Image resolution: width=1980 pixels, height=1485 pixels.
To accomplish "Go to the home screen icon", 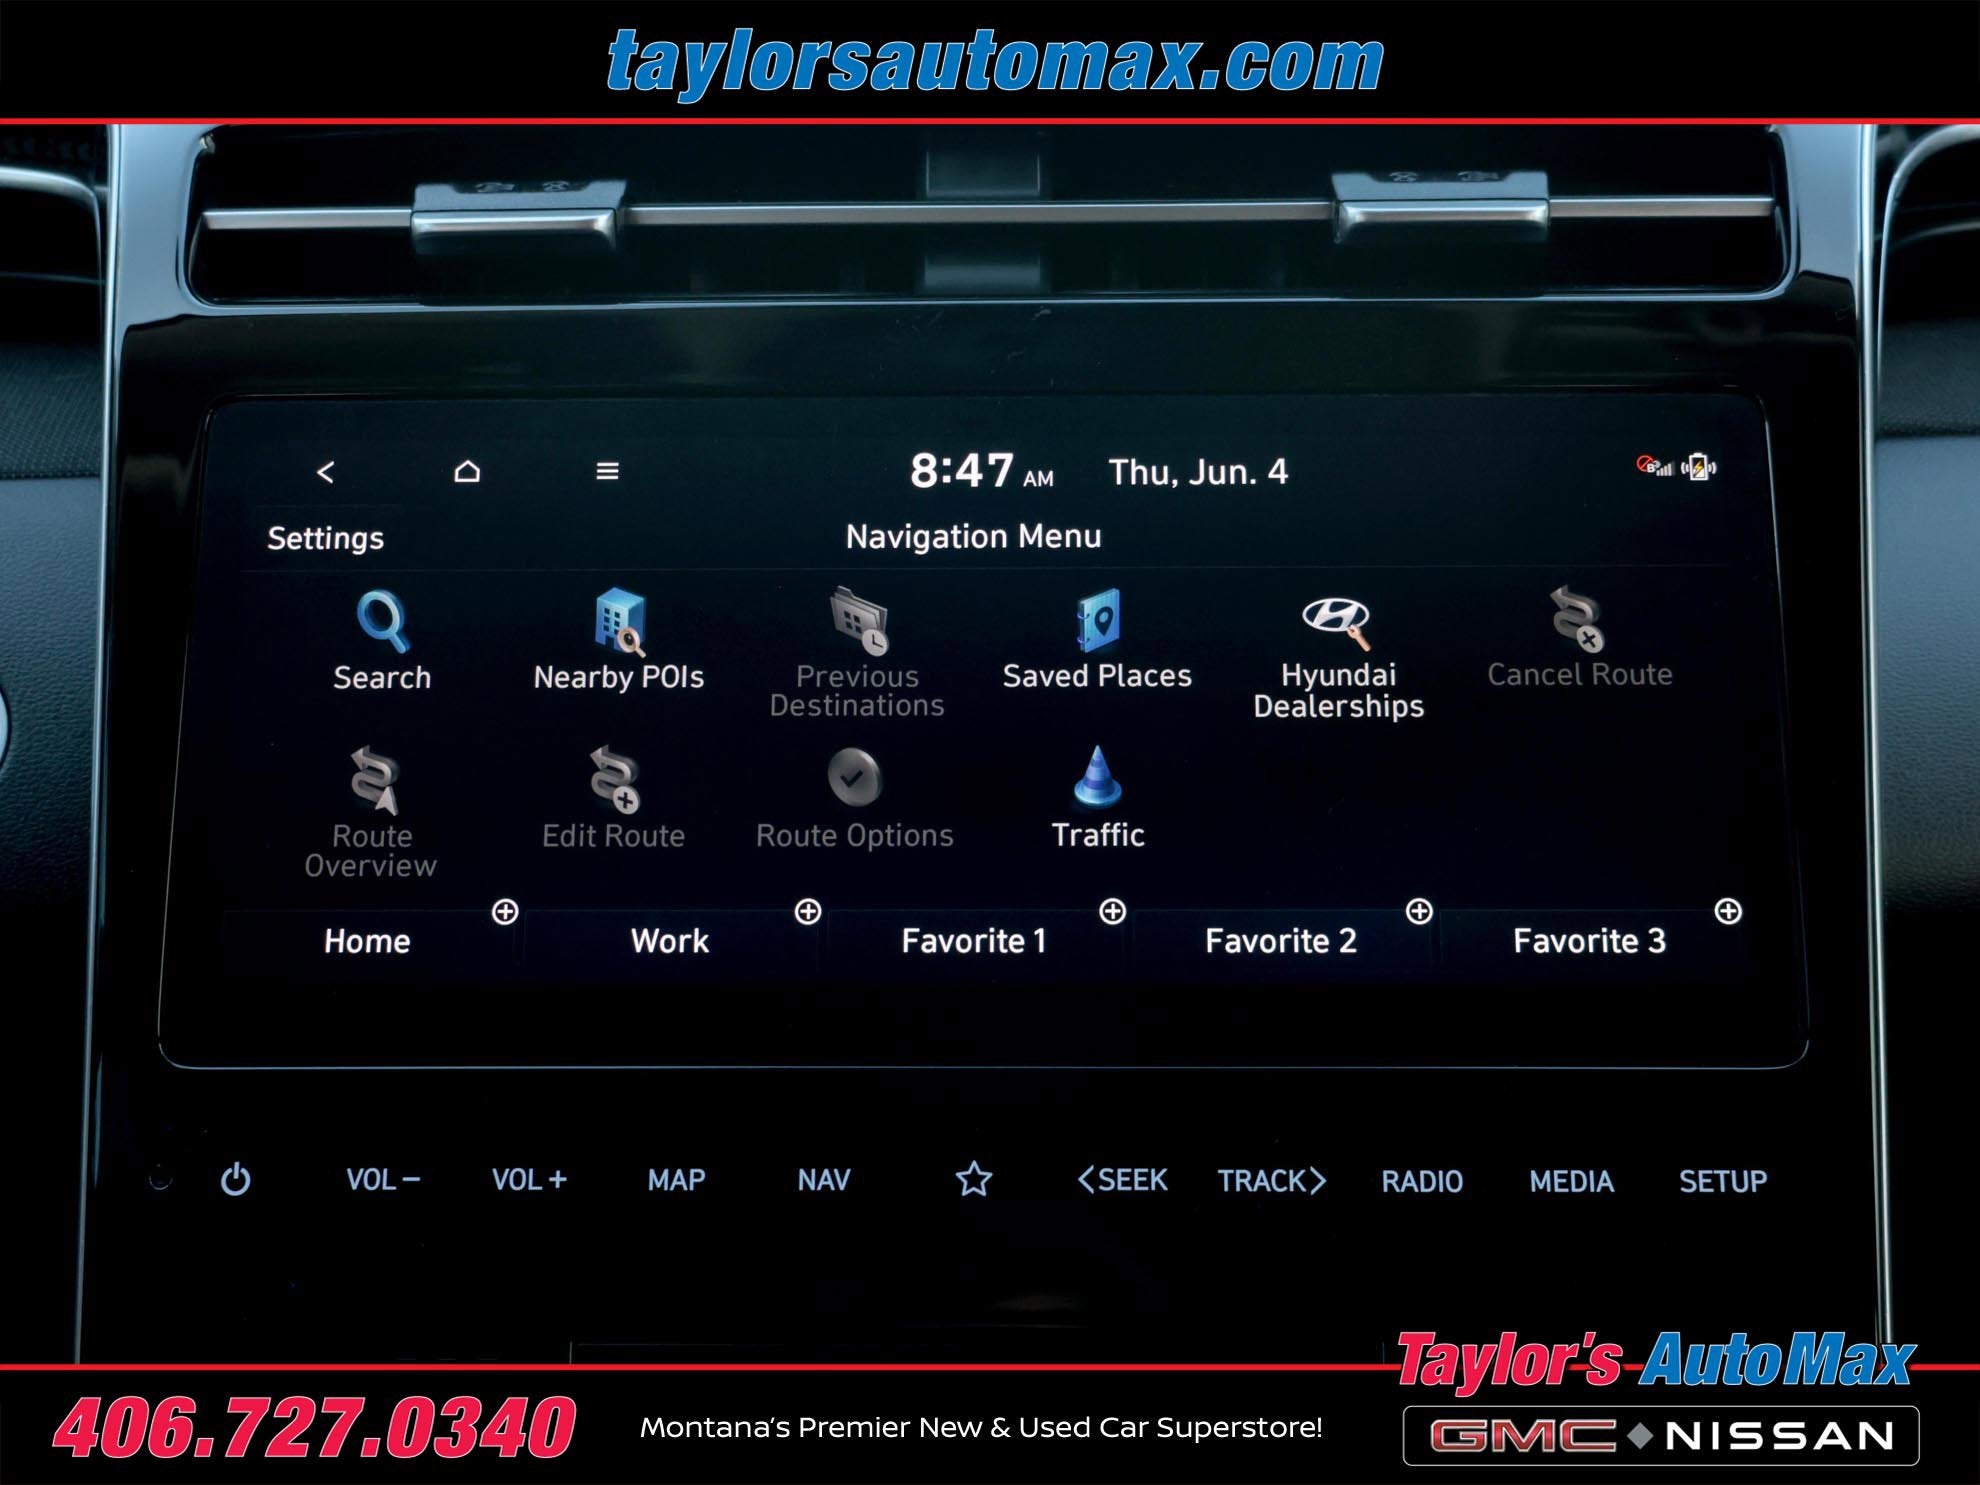I will (467, 471).
